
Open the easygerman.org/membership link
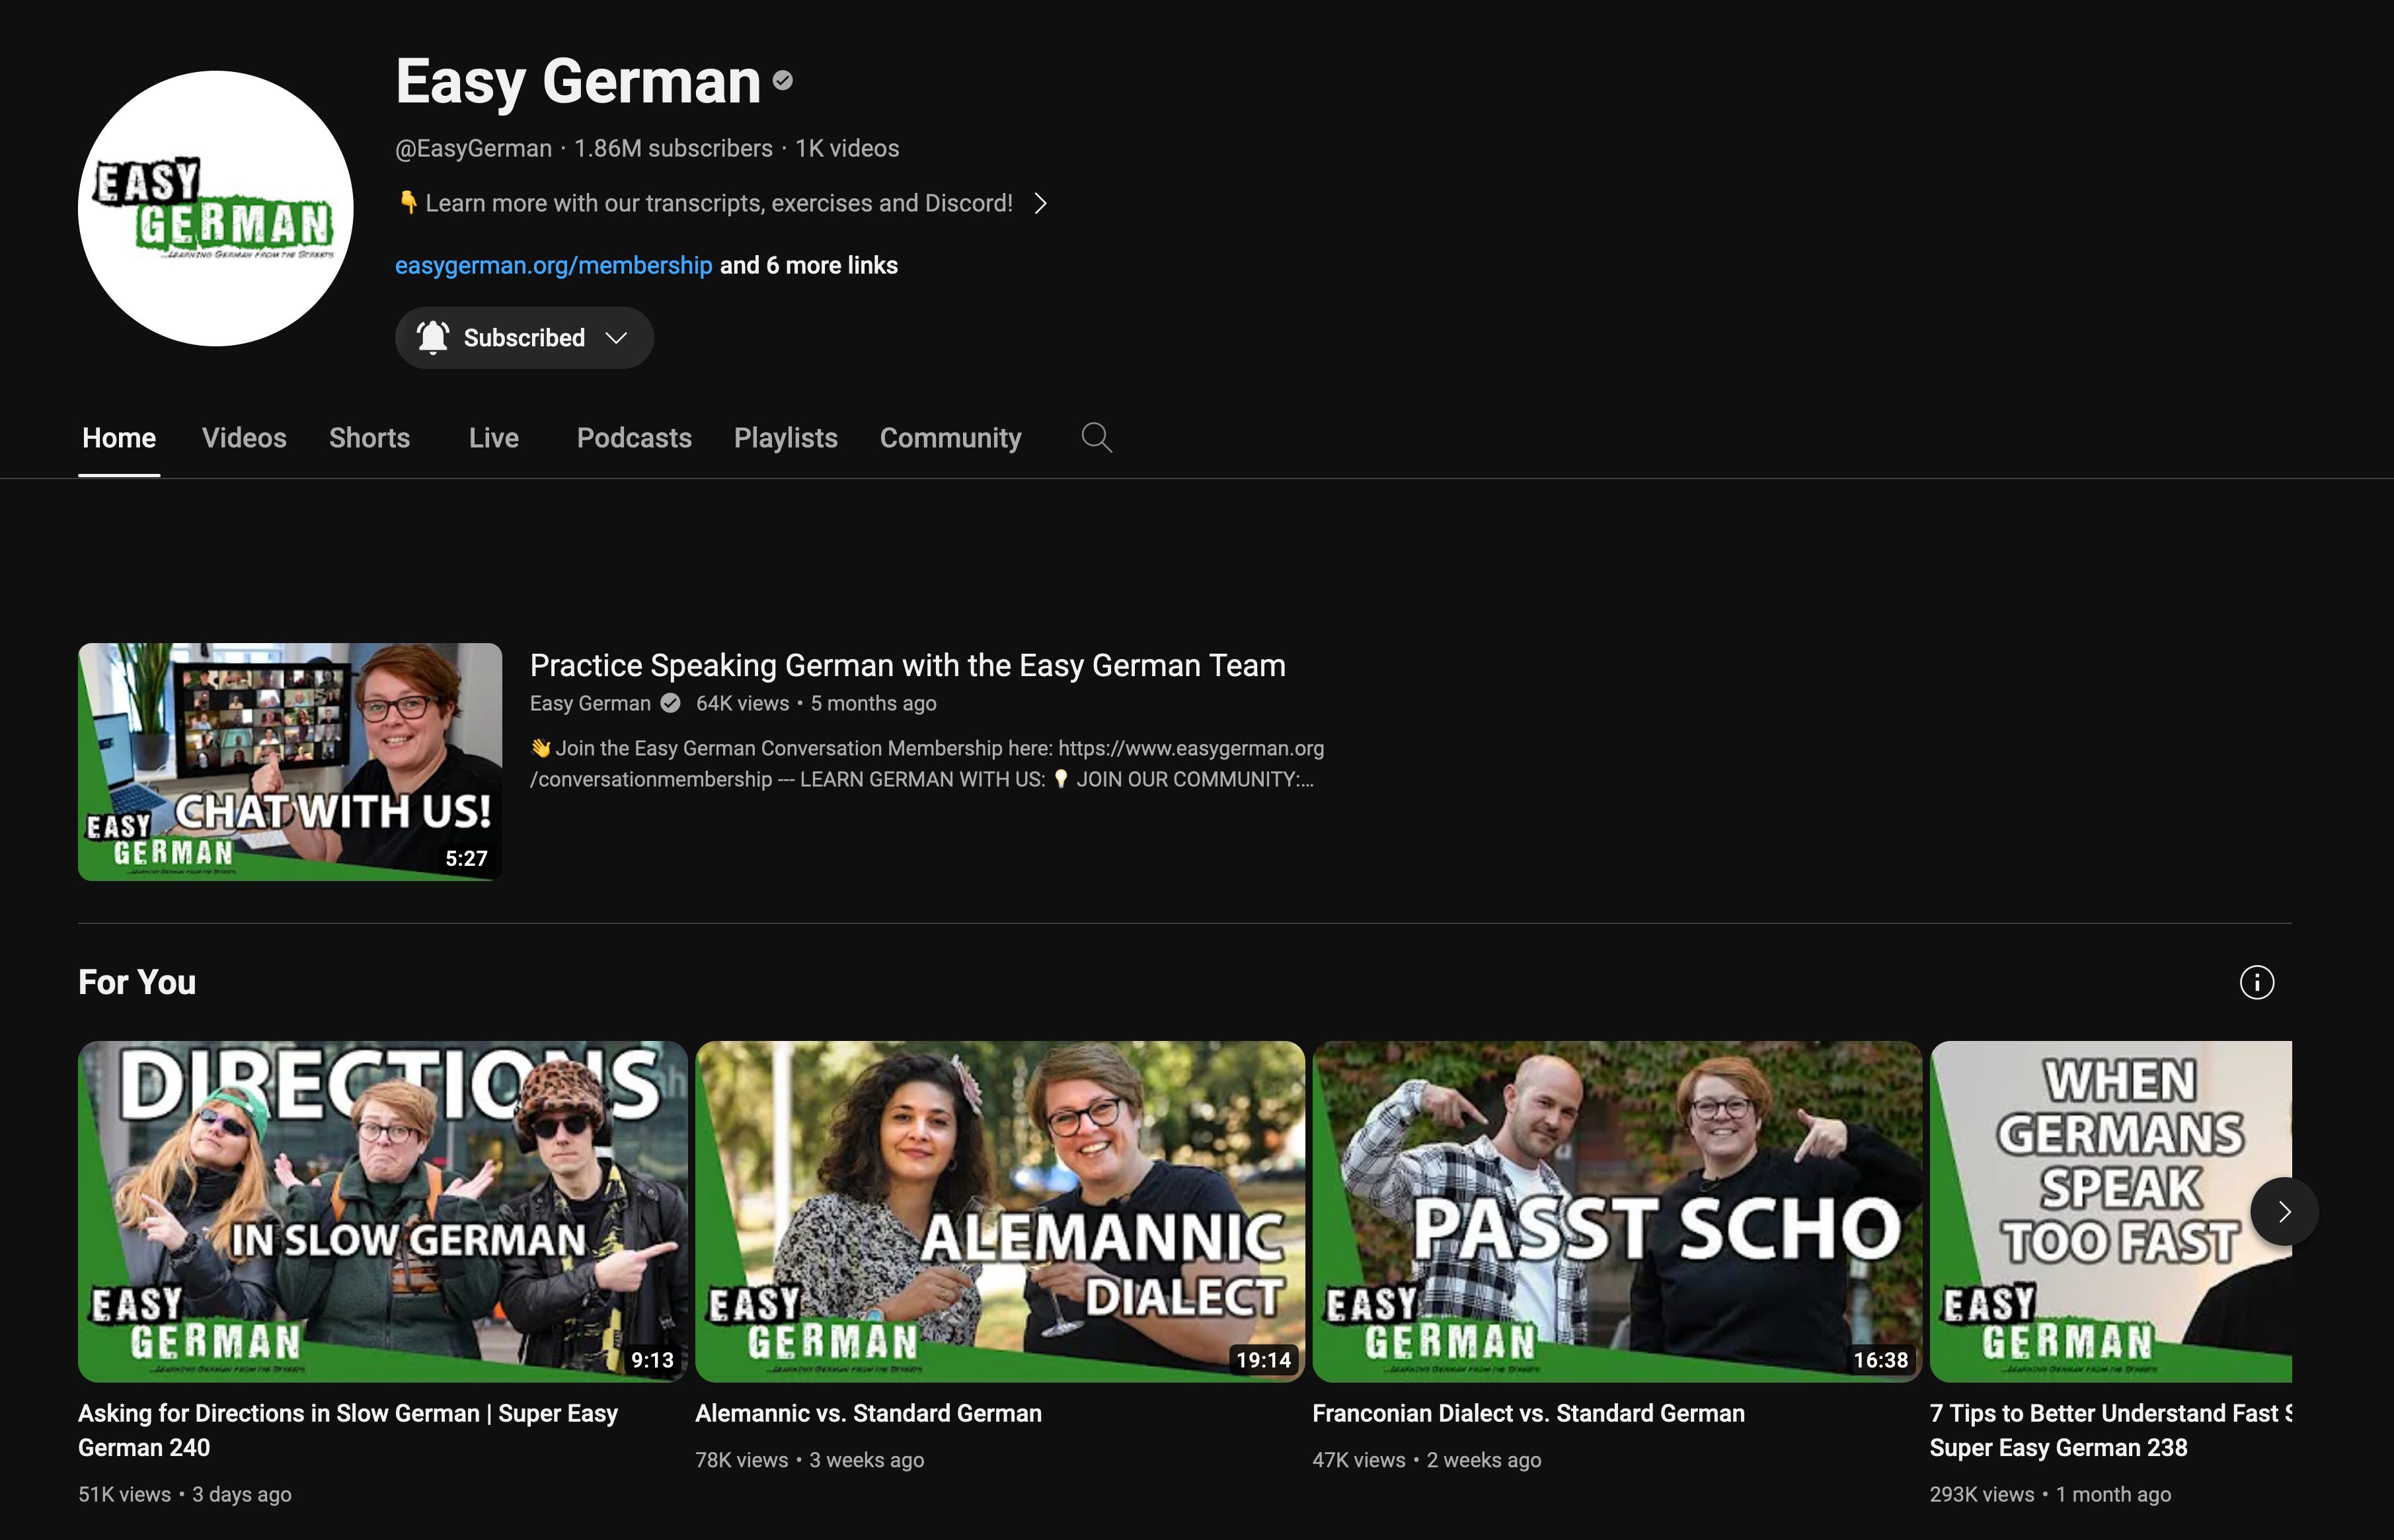click(554, 265)
